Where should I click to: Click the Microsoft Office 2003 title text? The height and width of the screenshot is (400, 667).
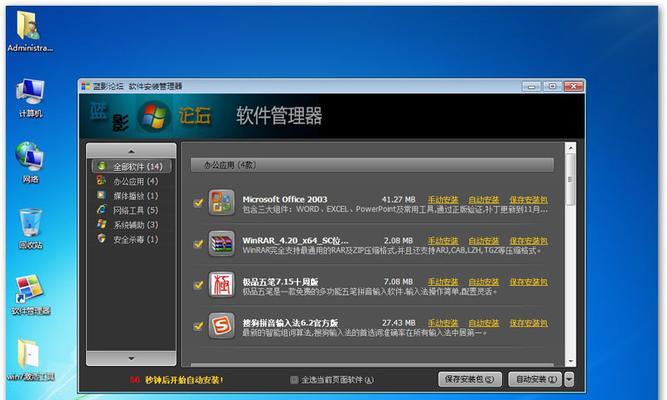[285, 199]
